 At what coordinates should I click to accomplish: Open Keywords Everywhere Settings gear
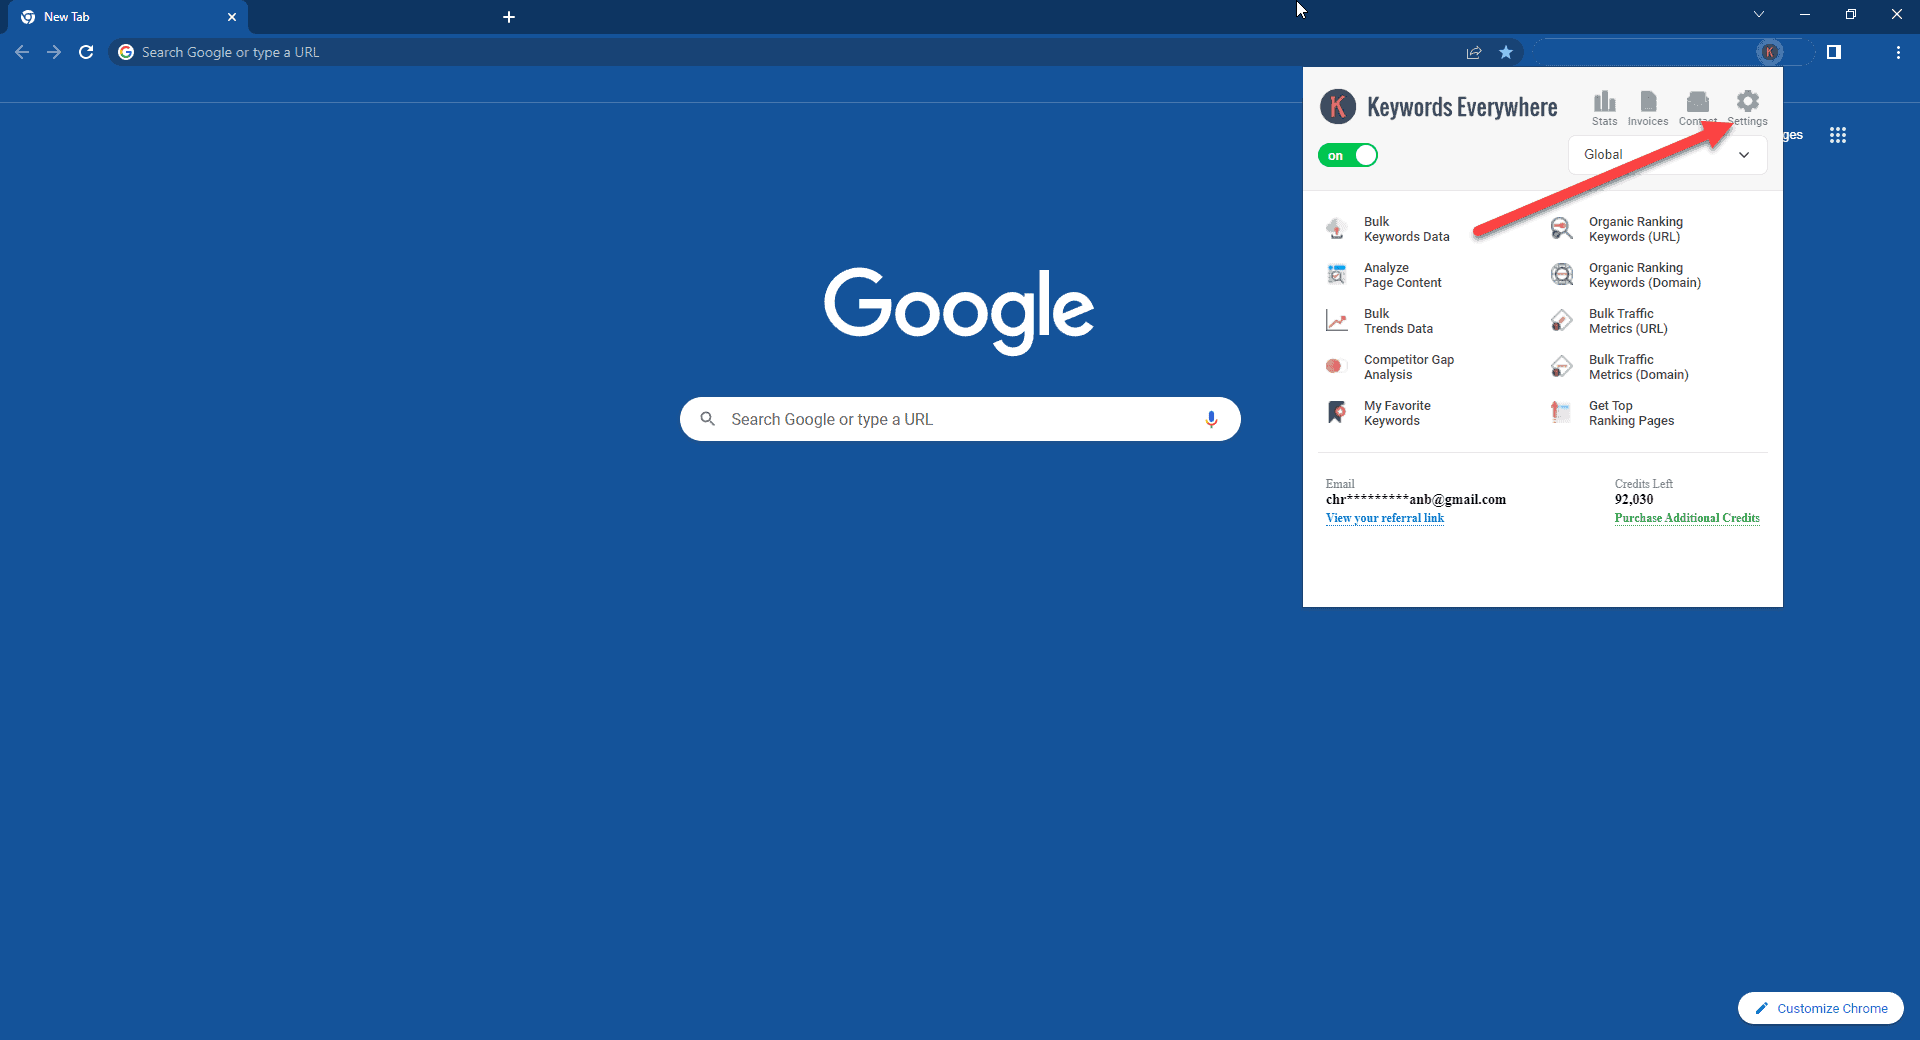tap(1747, 103)
